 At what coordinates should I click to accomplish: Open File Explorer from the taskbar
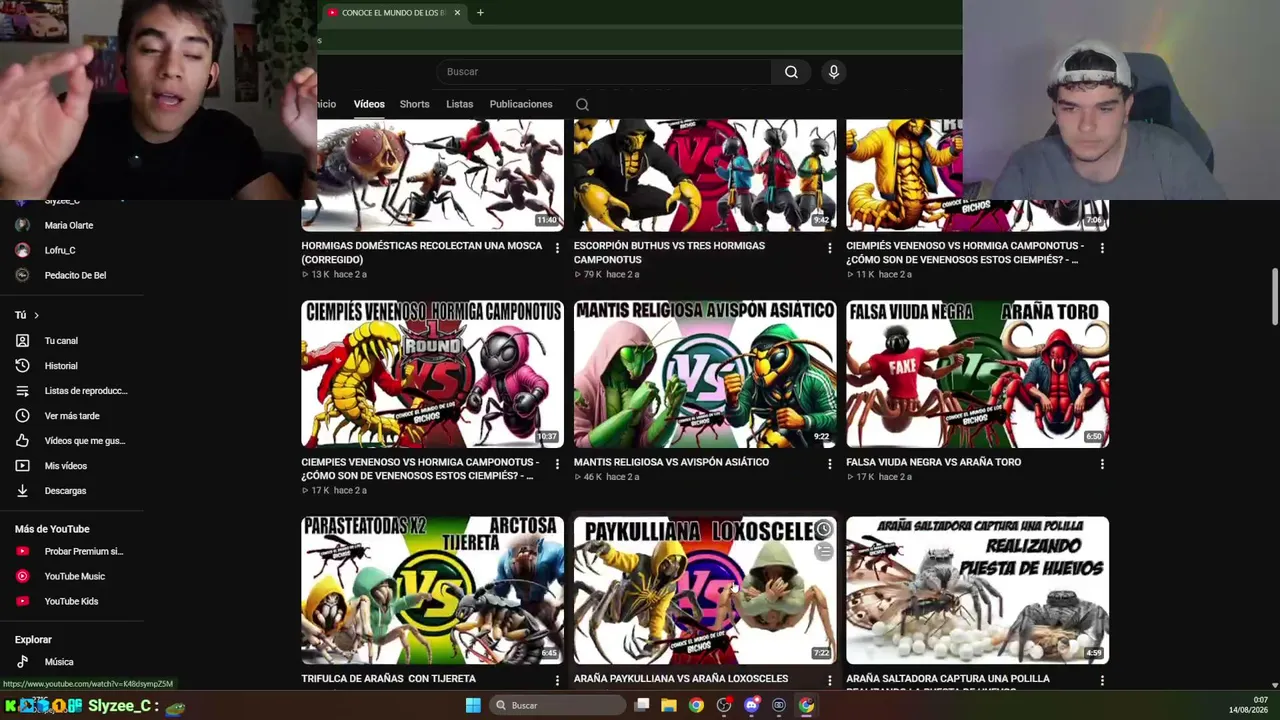click(669, 705)
